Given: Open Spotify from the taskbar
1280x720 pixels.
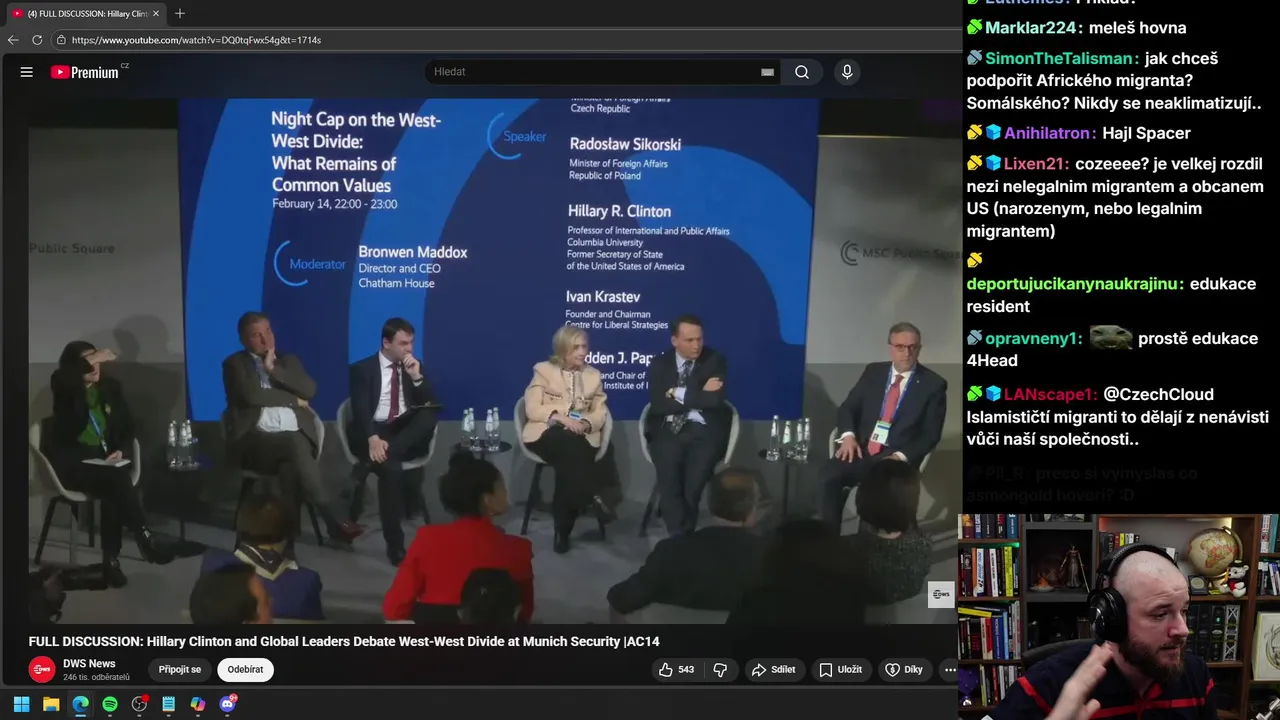Looking at the screenshot, I should 110,704.
